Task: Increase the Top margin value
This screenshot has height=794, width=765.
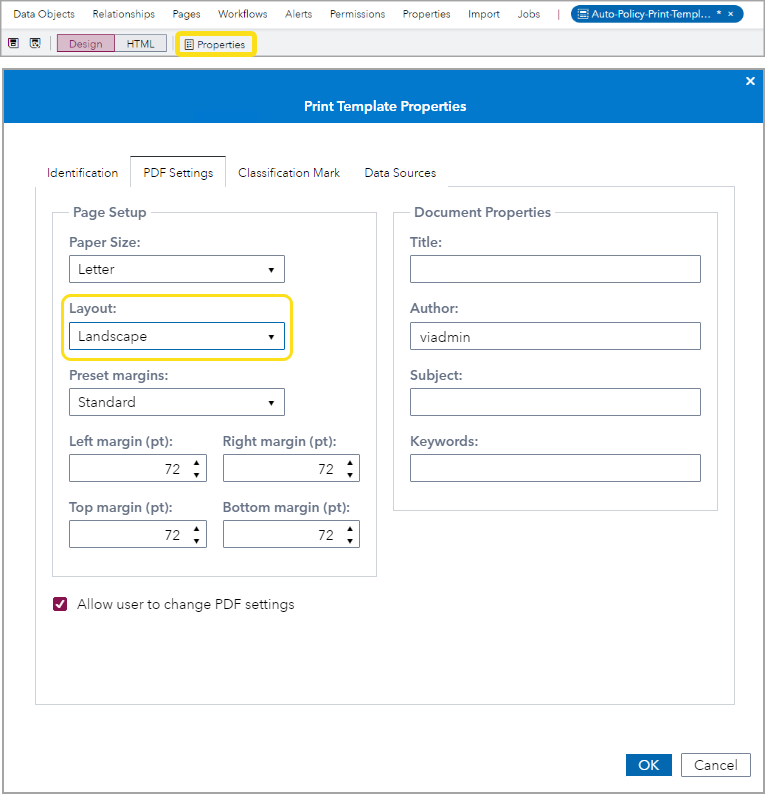Action: 197,528
